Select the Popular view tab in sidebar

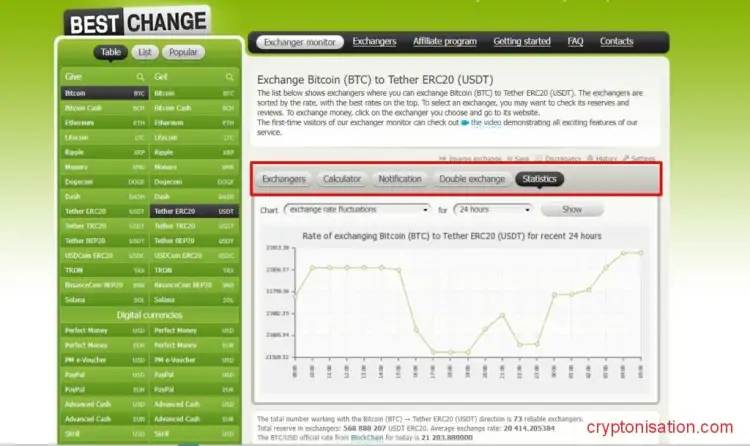183,52
